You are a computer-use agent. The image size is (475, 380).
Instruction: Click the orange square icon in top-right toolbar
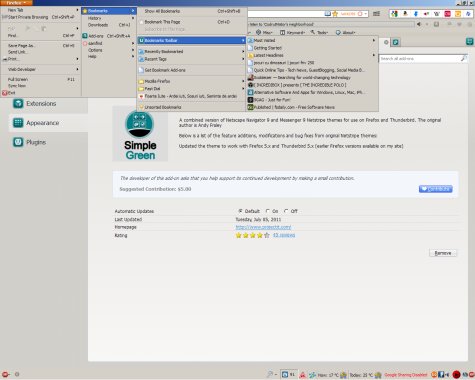tap(458, 14)
